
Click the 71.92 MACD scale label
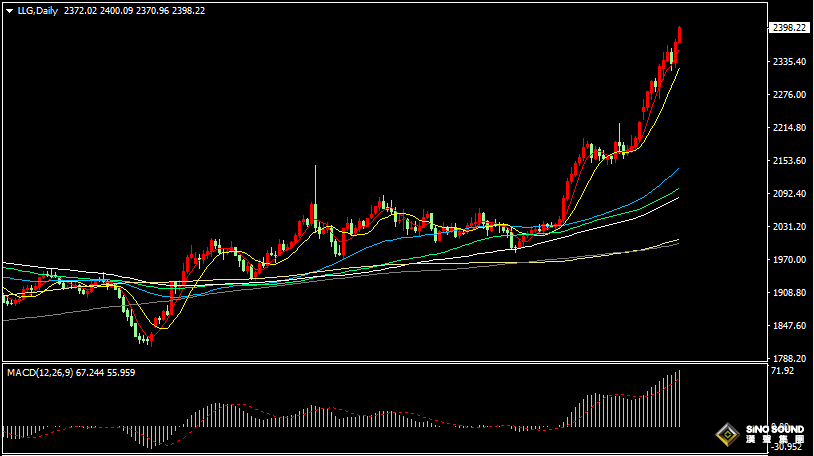coord(784,371)
